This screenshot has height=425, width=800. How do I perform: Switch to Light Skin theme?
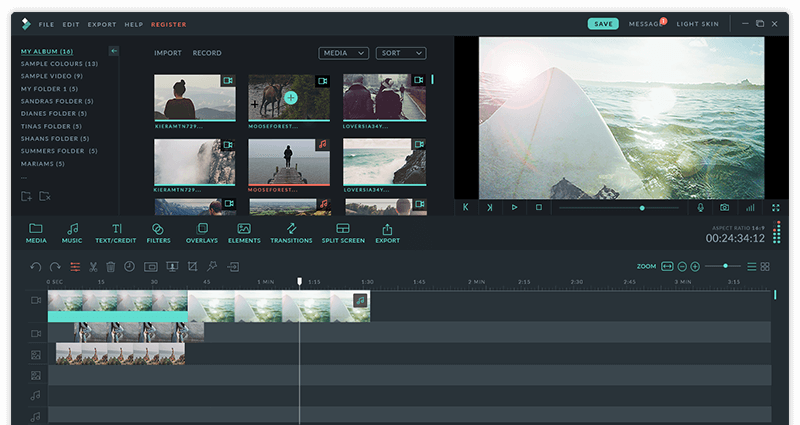(x=697, y=23)
